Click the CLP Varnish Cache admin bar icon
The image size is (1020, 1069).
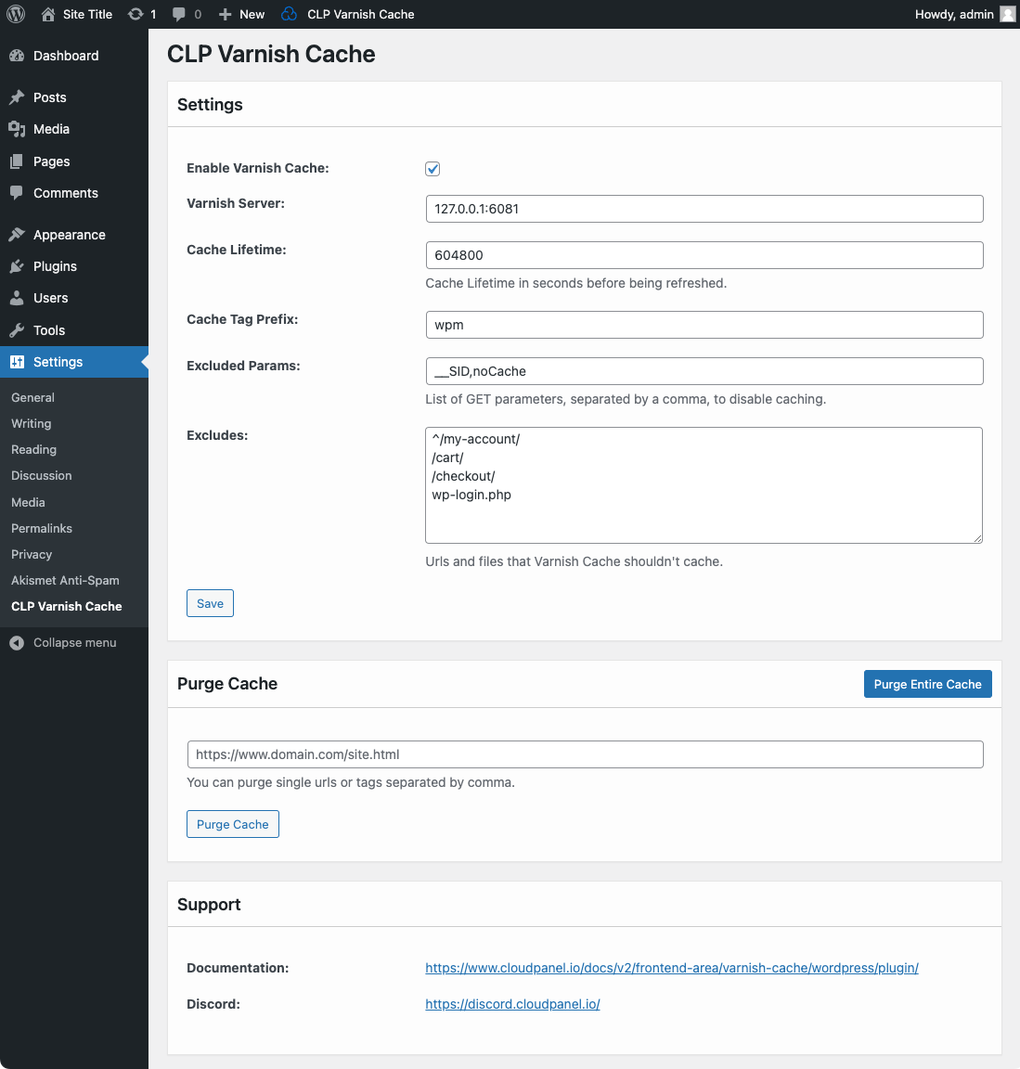point(289,14)
